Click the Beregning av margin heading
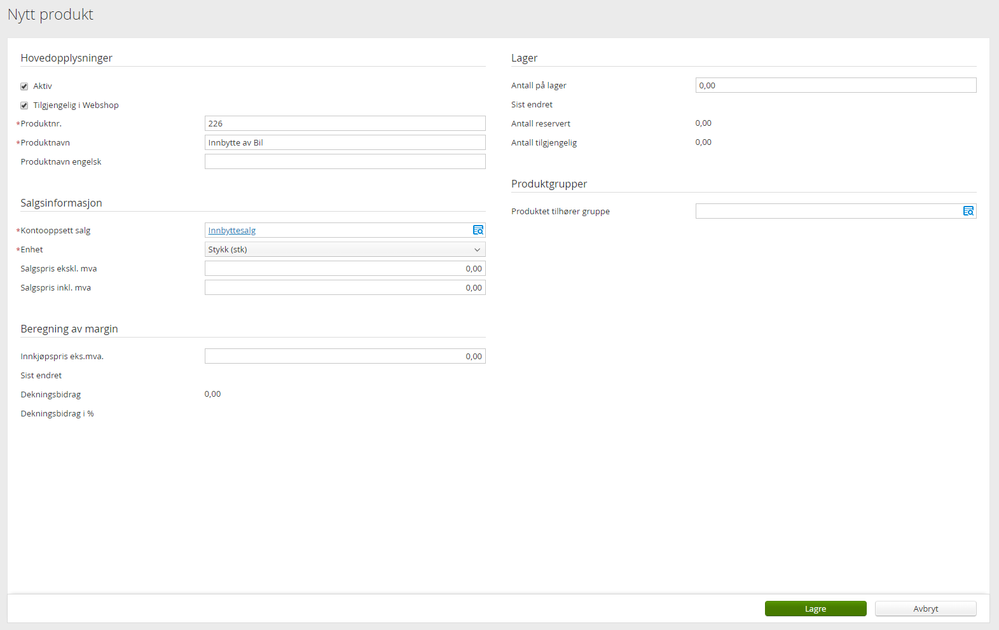 tap(69, 329)
